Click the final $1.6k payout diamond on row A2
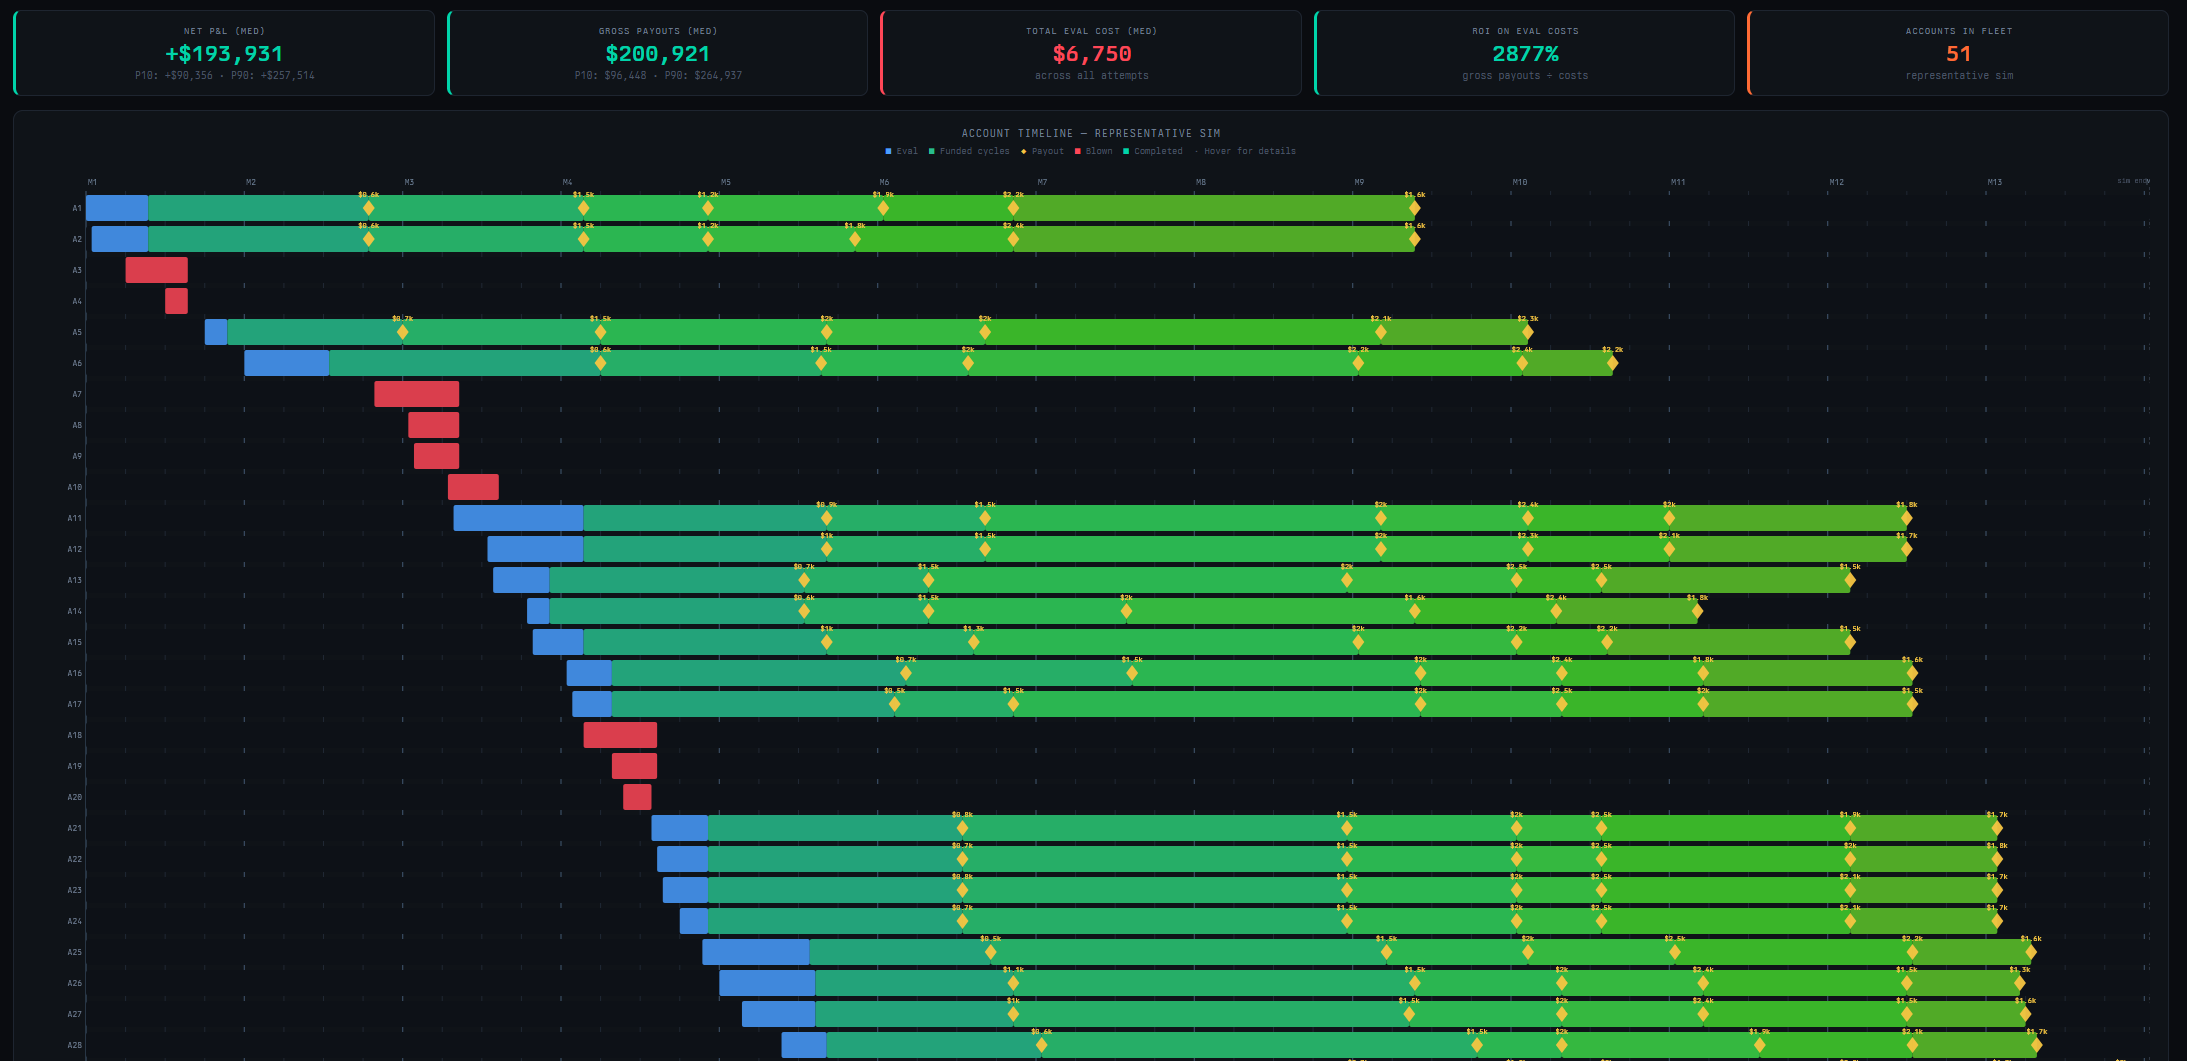The image size is (2187, 1061). pos(1412,239)
